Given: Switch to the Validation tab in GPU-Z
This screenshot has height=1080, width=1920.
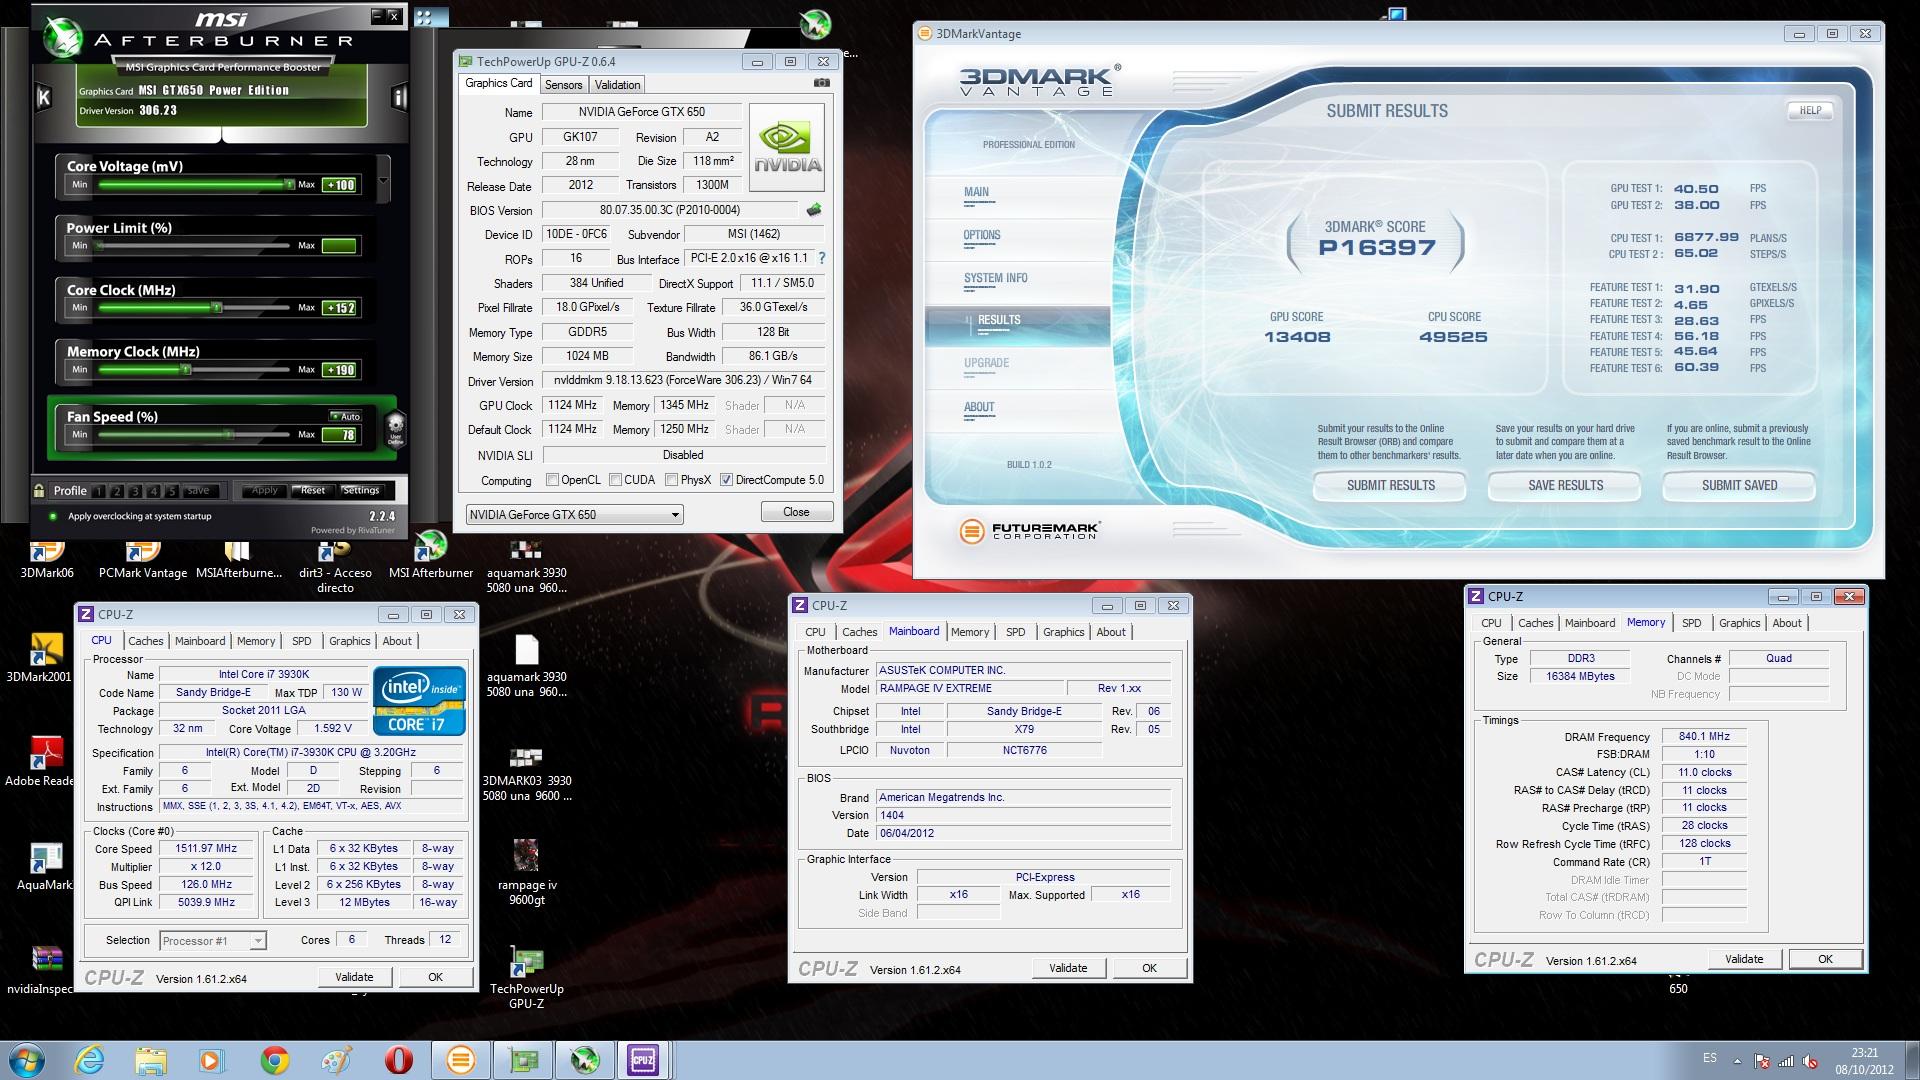Looking at the screenshot, I should tap(617, 85).
